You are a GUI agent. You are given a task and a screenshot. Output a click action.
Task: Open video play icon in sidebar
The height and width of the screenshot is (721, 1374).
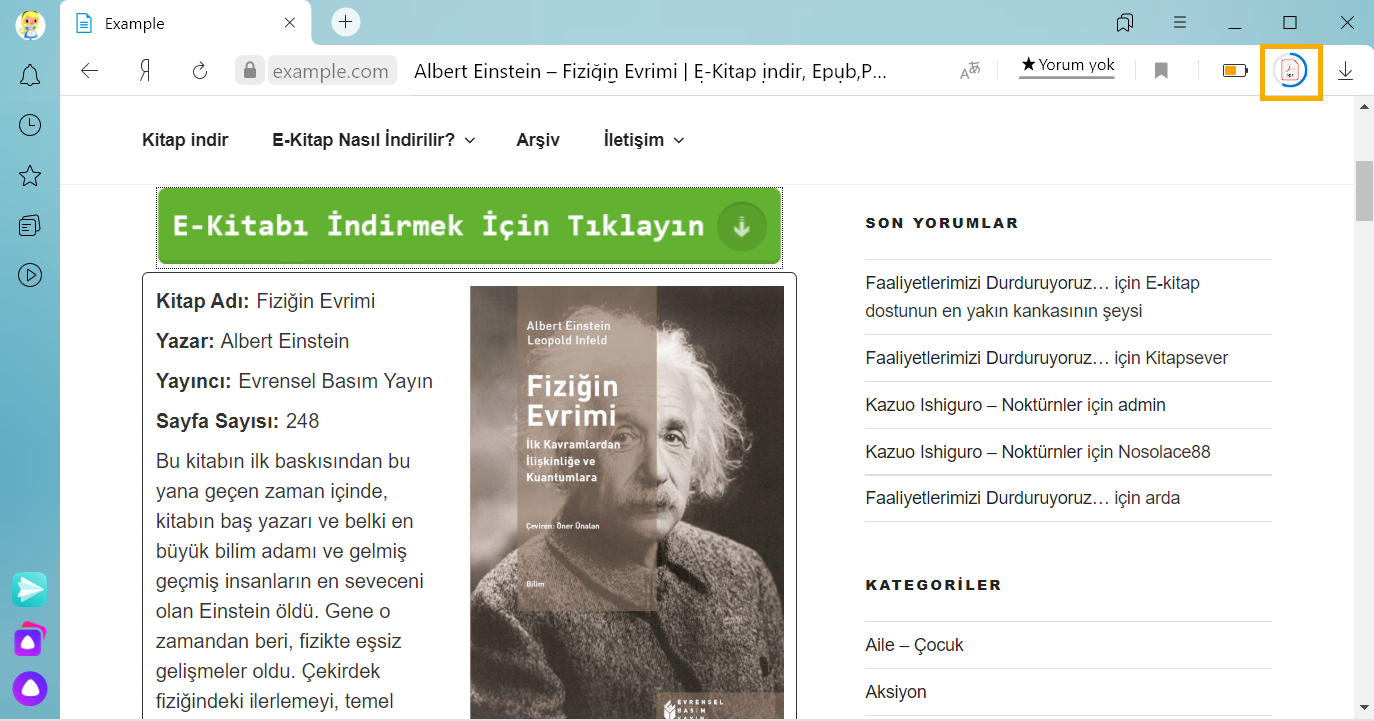30,275
